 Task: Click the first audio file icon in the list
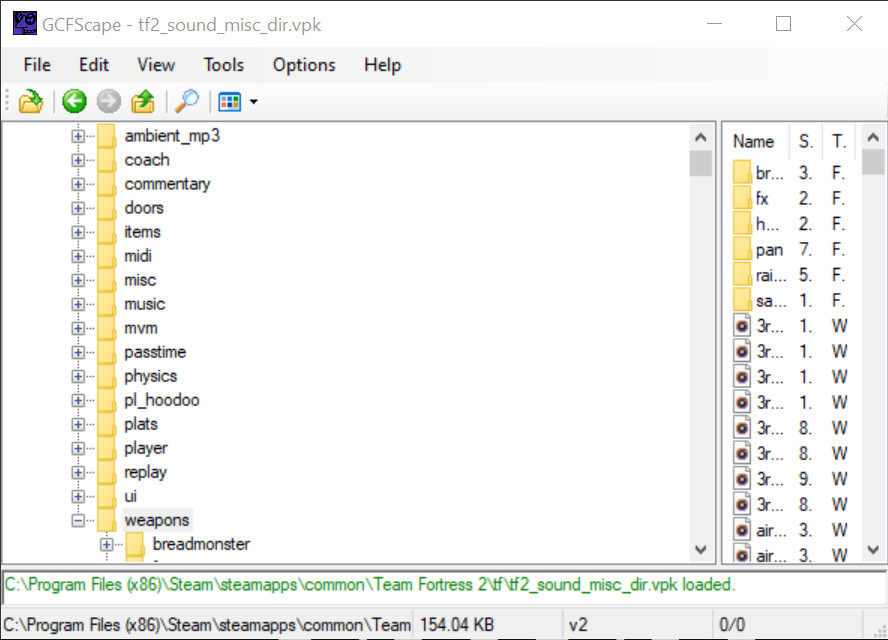point(742,326)
